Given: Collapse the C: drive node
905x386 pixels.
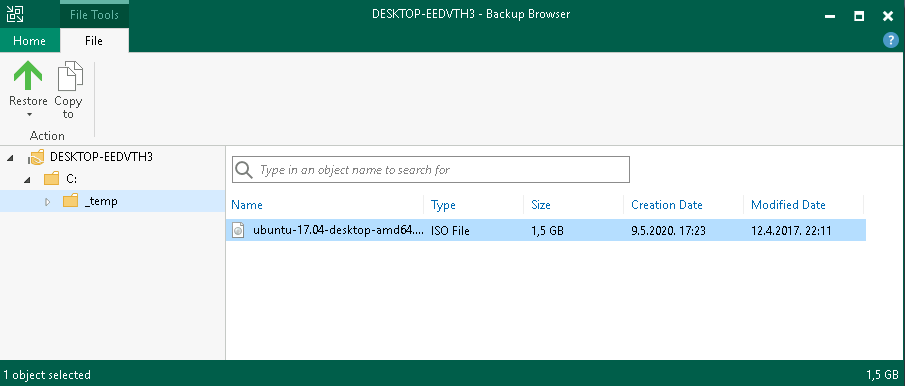Looking at the screenshot, I should (27, 179).
